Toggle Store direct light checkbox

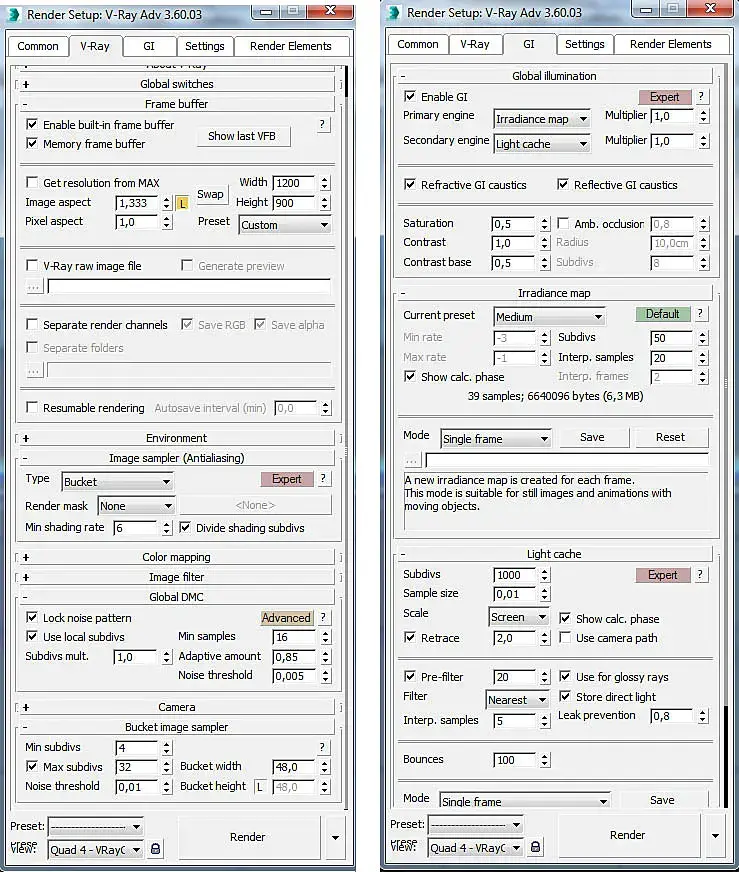565,696
